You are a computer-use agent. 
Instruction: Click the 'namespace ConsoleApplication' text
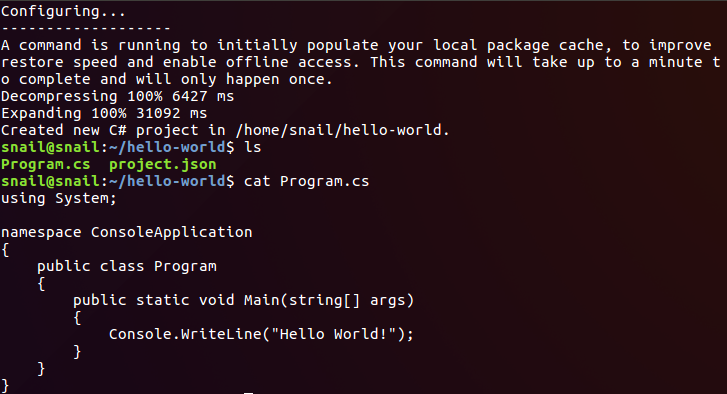pos(127,232)
